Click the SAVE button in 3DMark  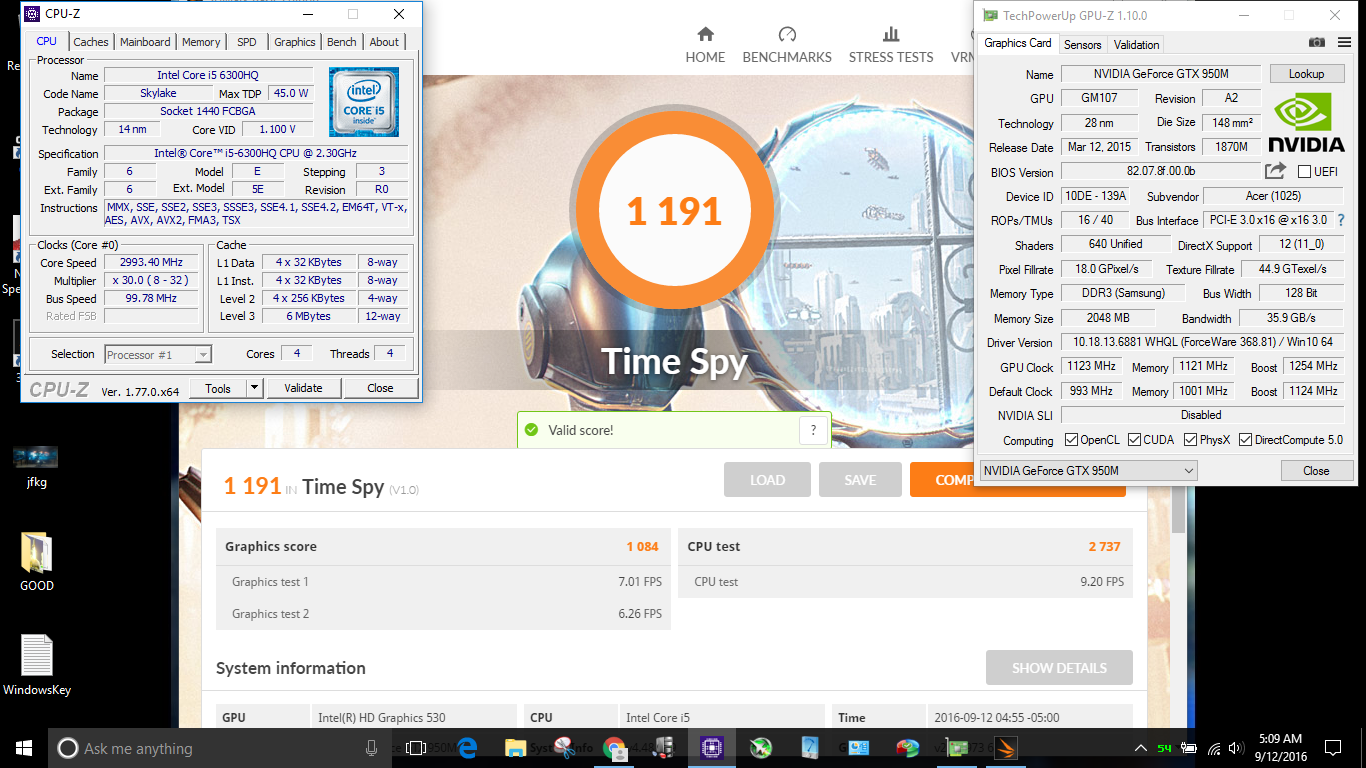(860, 480)
